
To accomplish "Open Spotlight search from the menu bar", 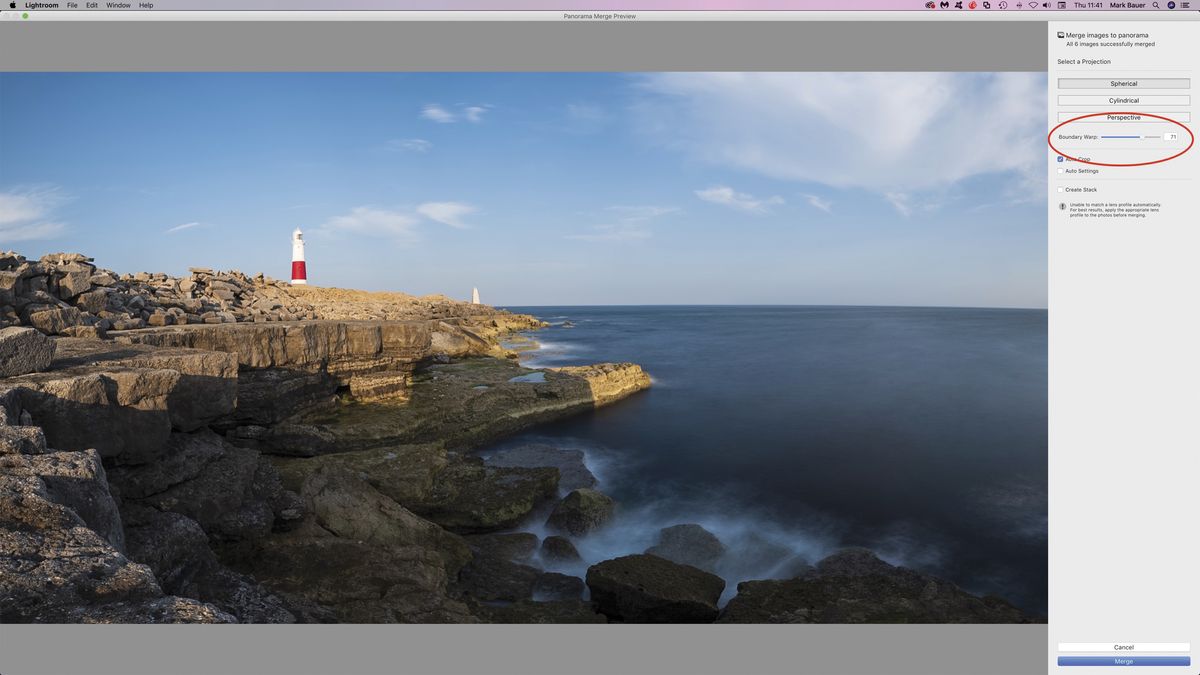I will click(x=1156, y=5).
